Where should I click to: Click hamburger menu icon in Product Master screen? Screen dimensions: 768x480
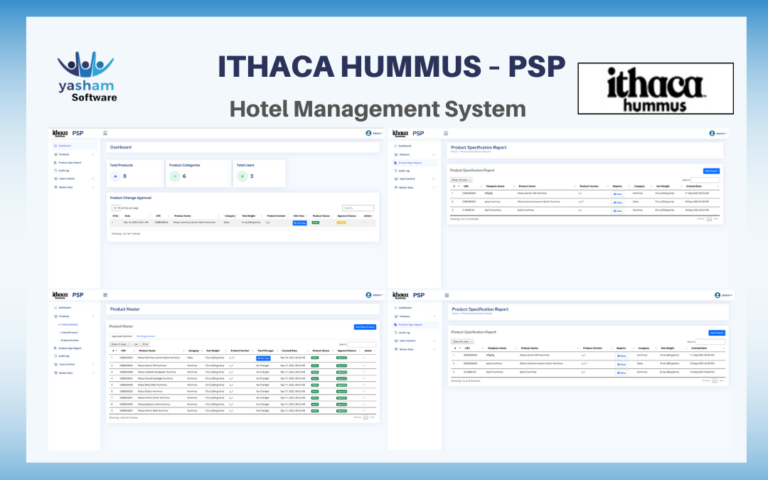pos(105,295)
